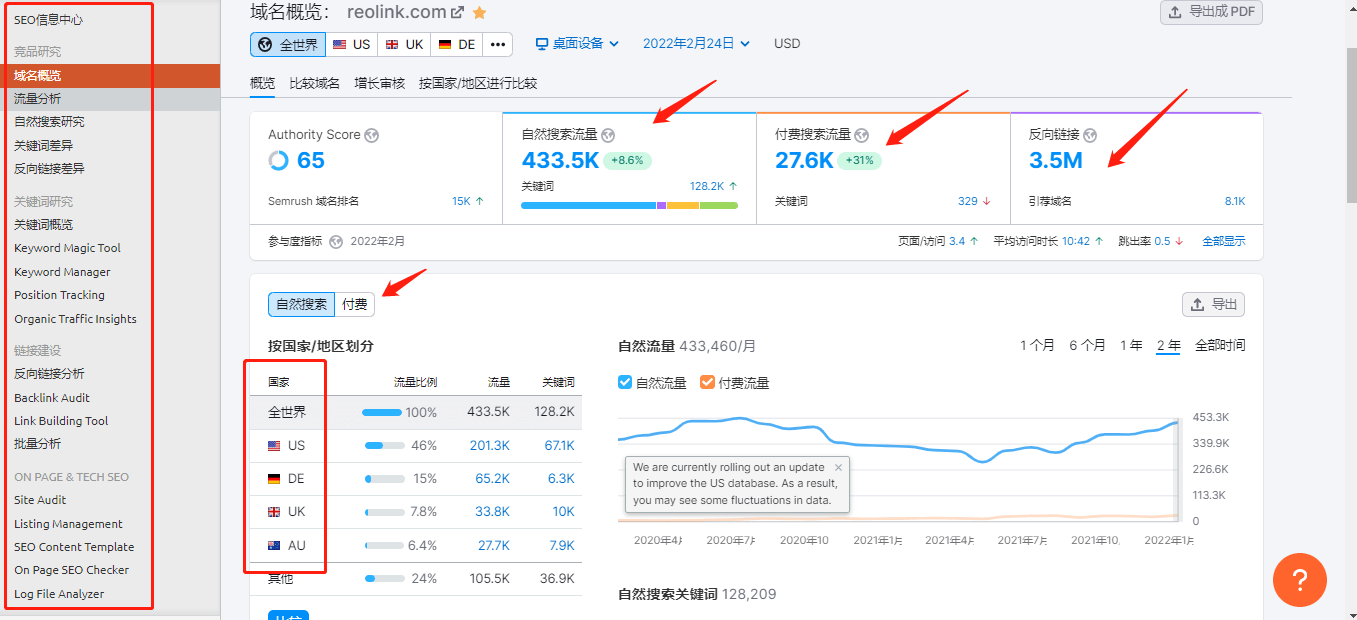The height and width of the screenshot is (620, 1357).
Task: Uncheck the 自然流量 chart checkbox
Action: (625, 382)
